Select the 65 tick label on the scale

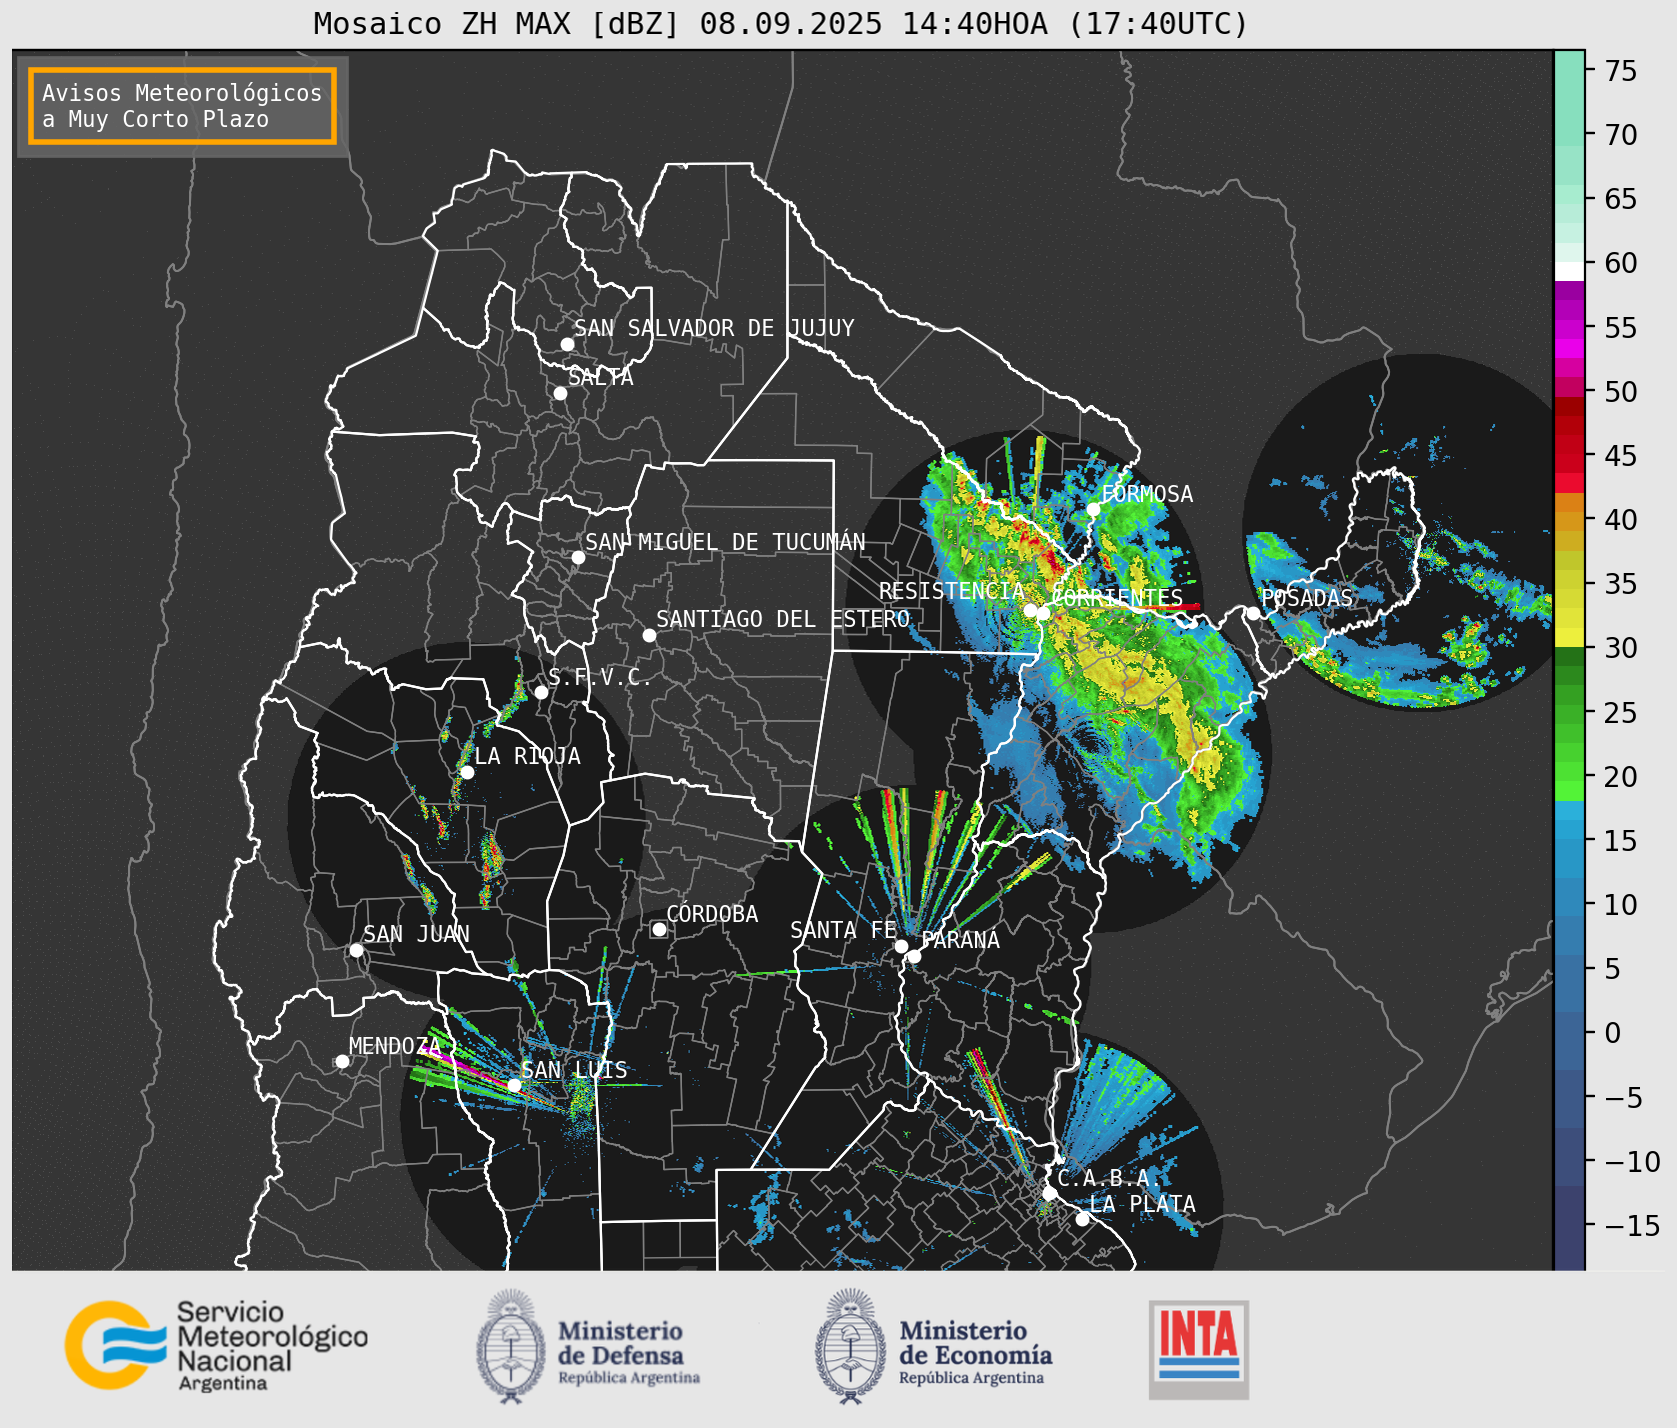1621,199
